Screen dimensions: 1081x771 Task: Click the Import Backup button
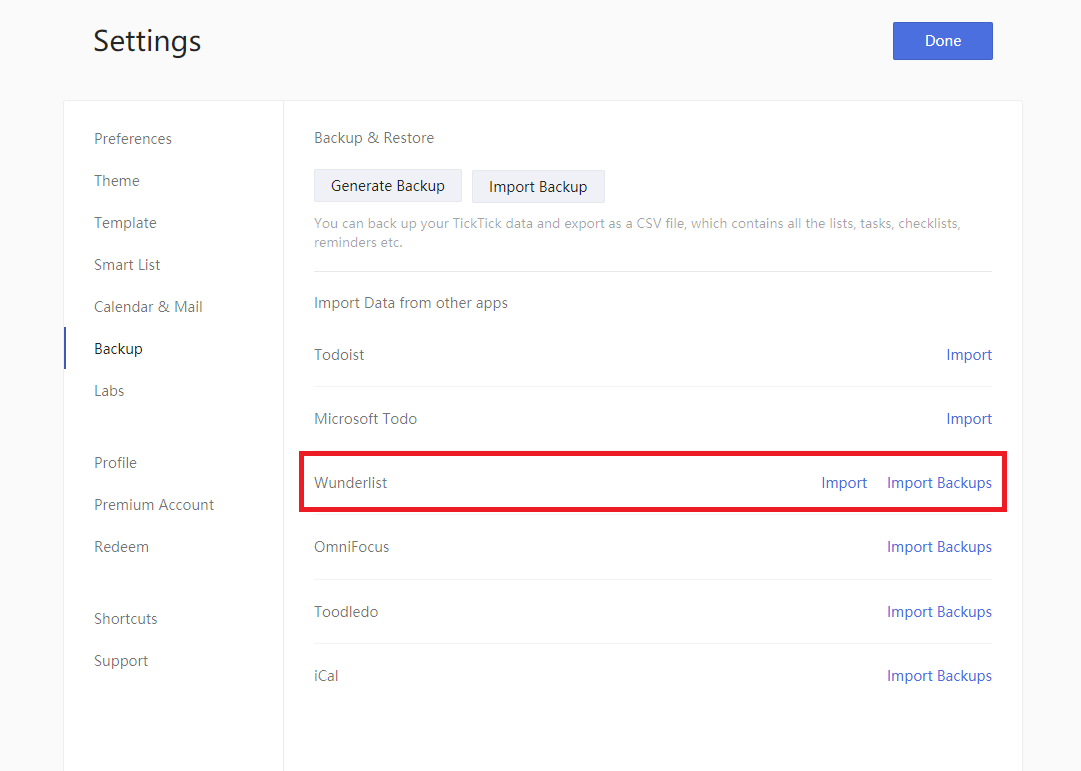(x=538, y=187)
